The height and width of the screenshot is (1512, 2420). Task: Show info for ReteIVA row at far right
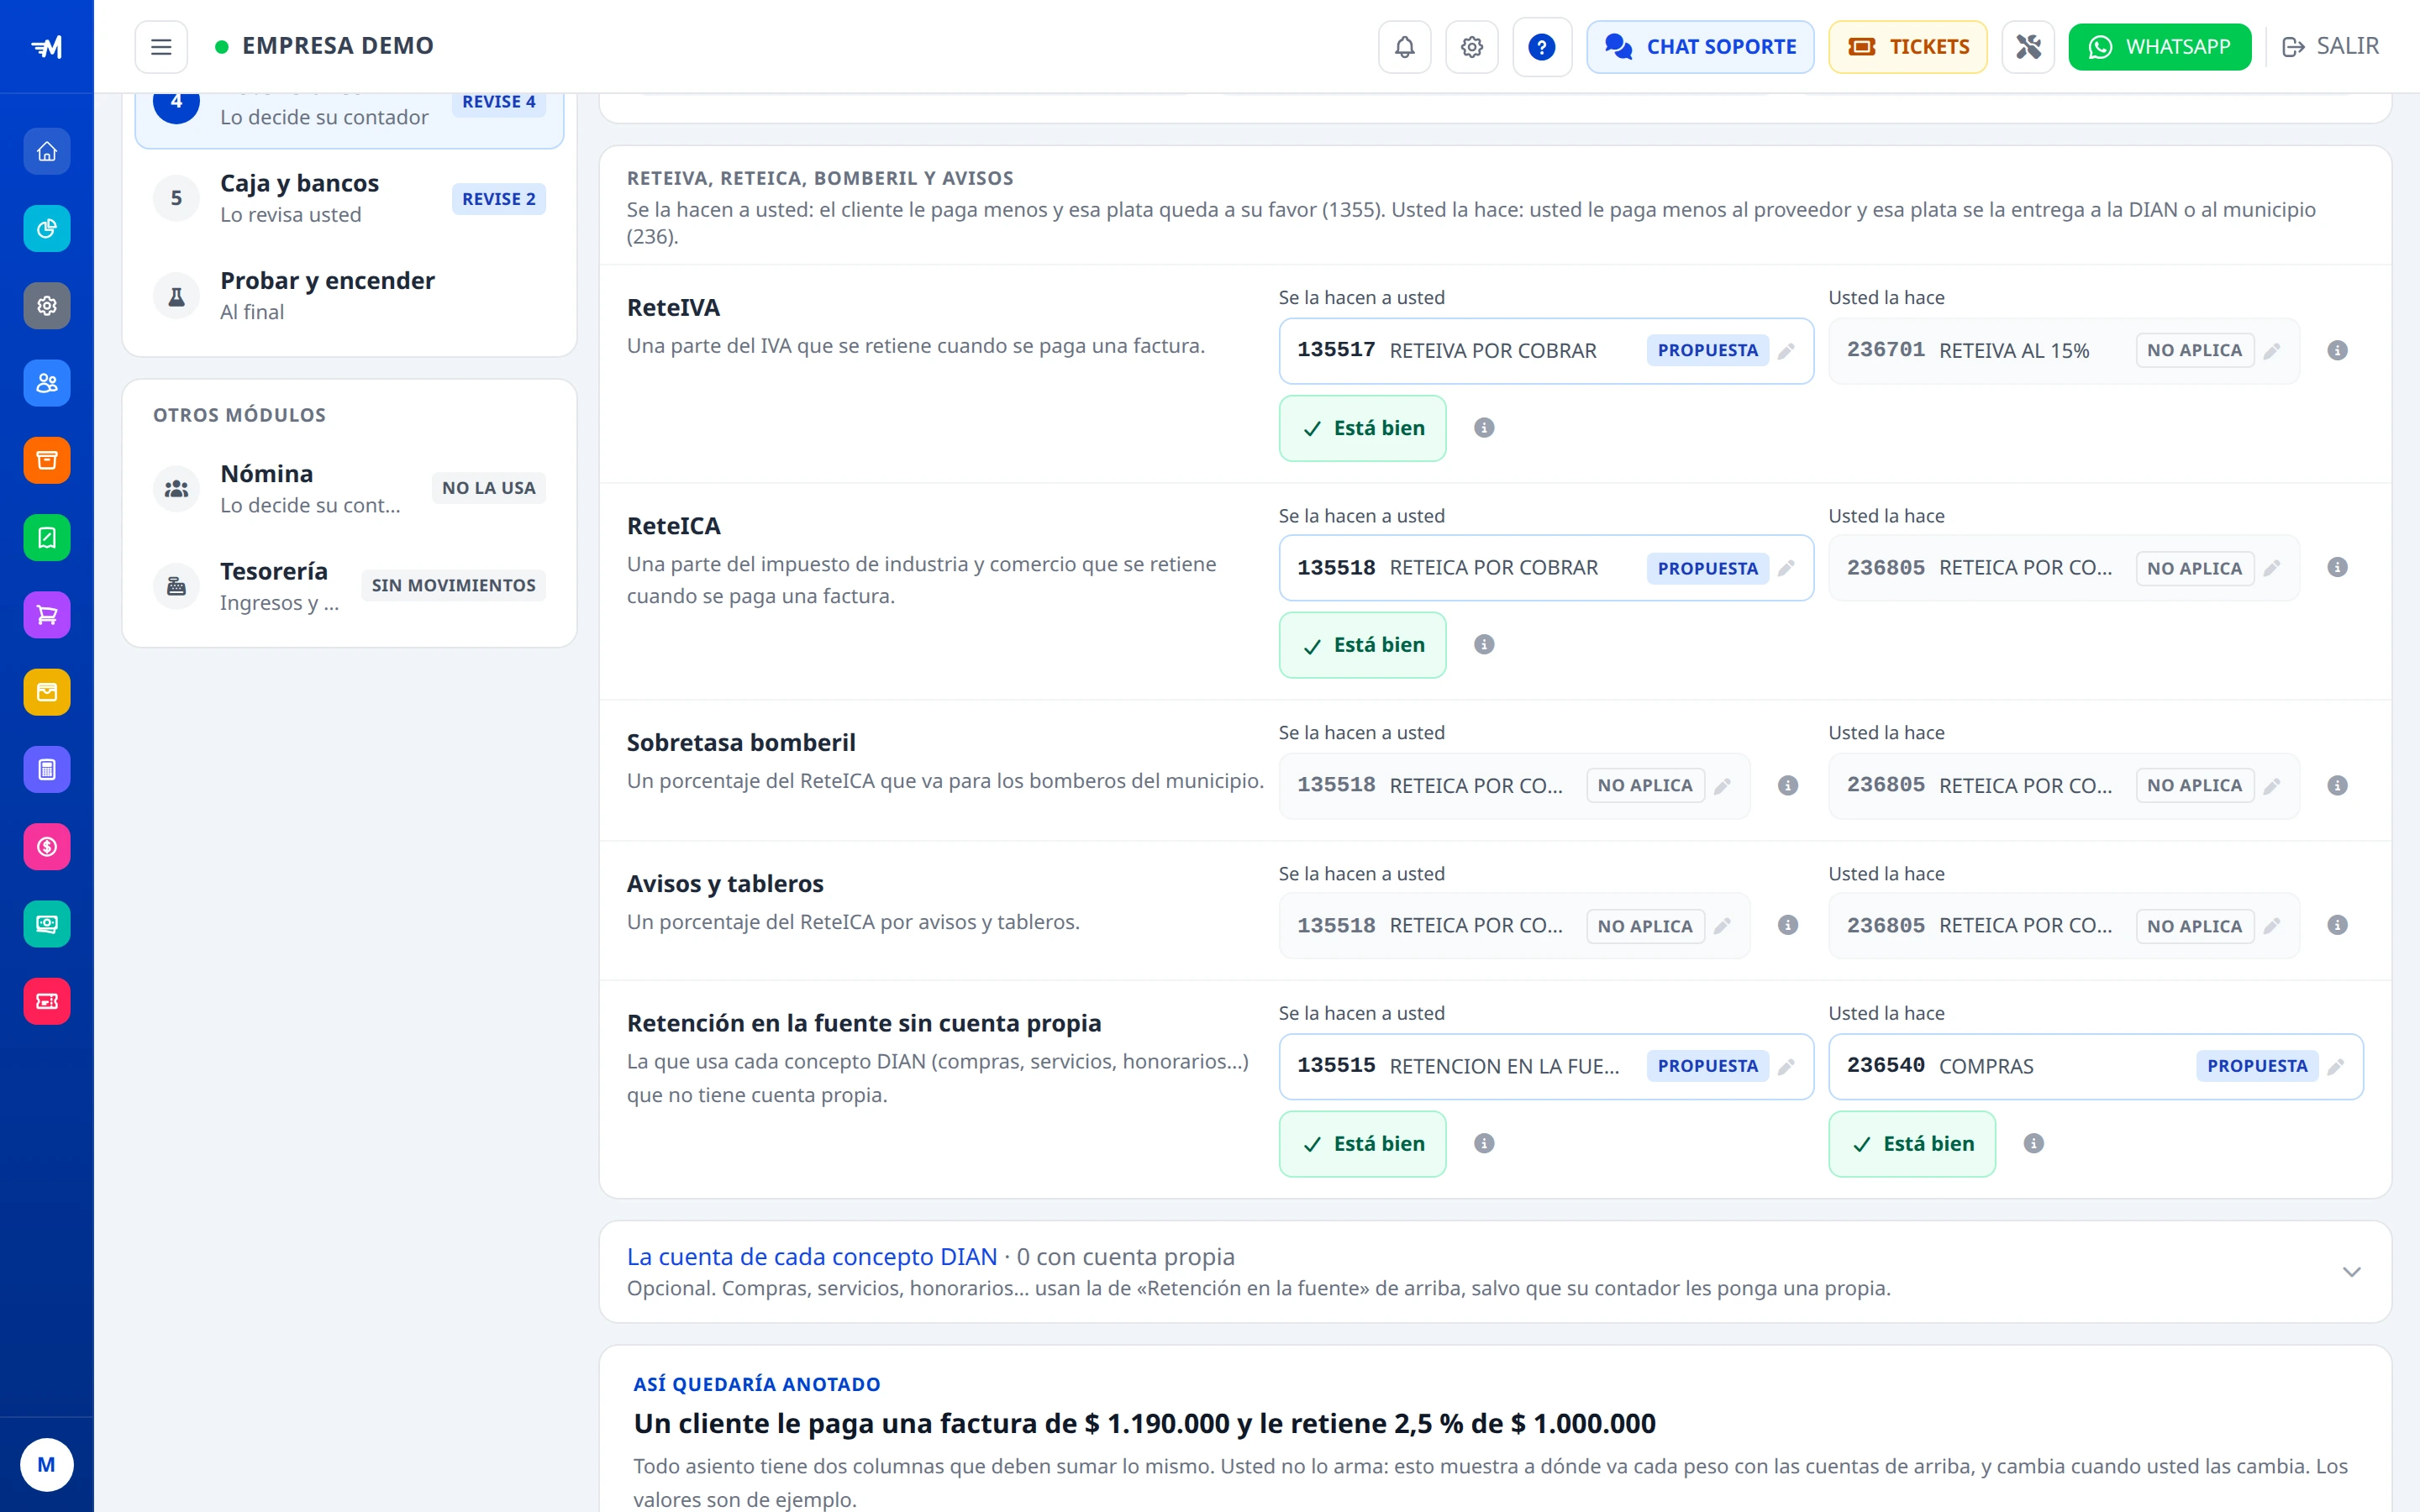point(2337,351)
